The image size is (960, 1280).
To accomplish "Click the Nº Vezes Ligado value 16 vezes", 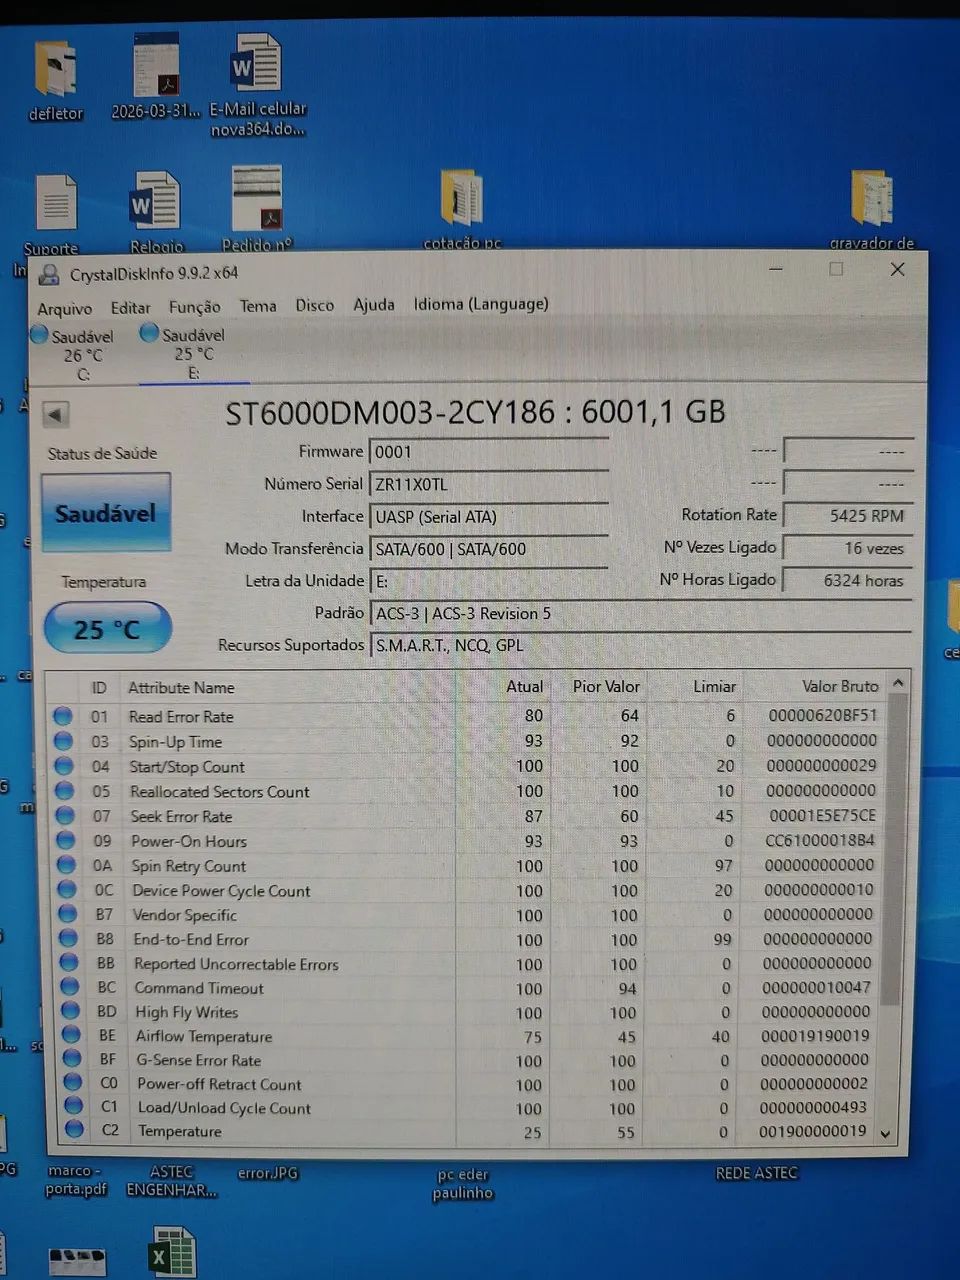I will point(847,548).
